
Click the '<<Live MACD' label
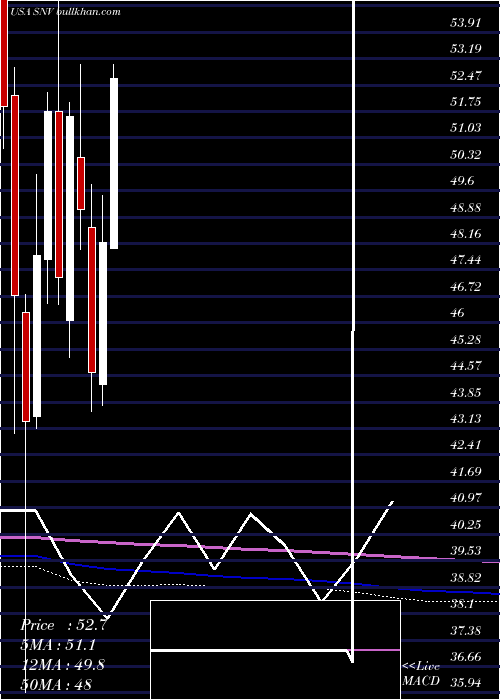coord(421,674)
